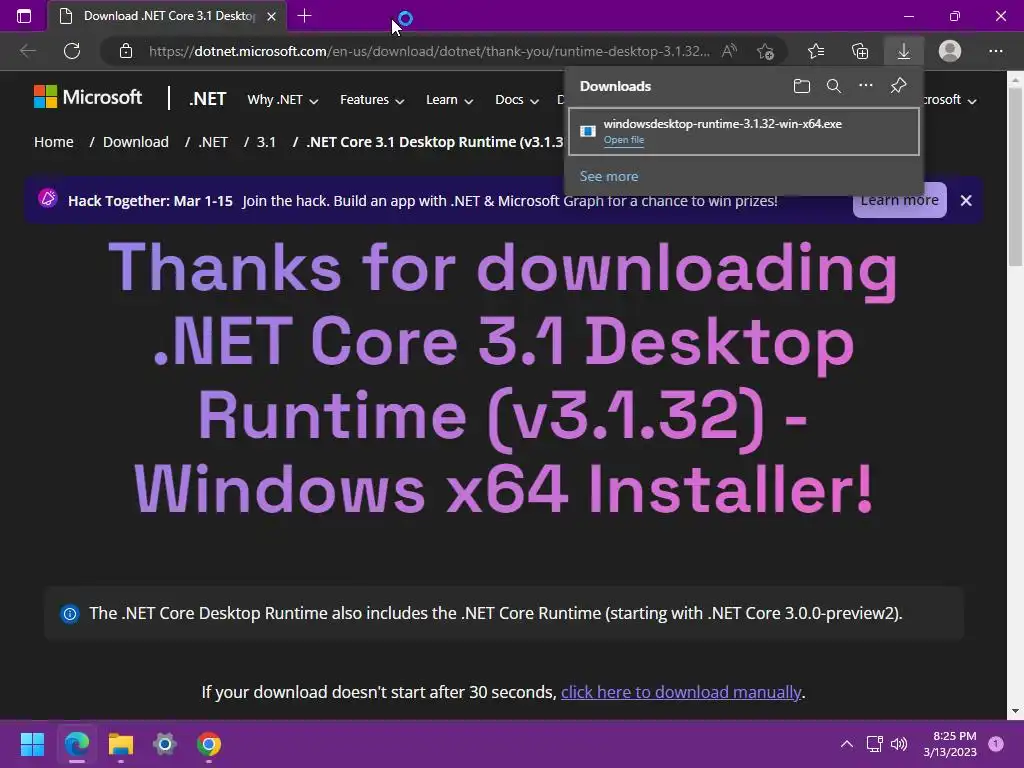Image resolution: width=1024 pixels, height=768 pixels.
Task: Click the network icon in system tray
Action: (874, 744)
